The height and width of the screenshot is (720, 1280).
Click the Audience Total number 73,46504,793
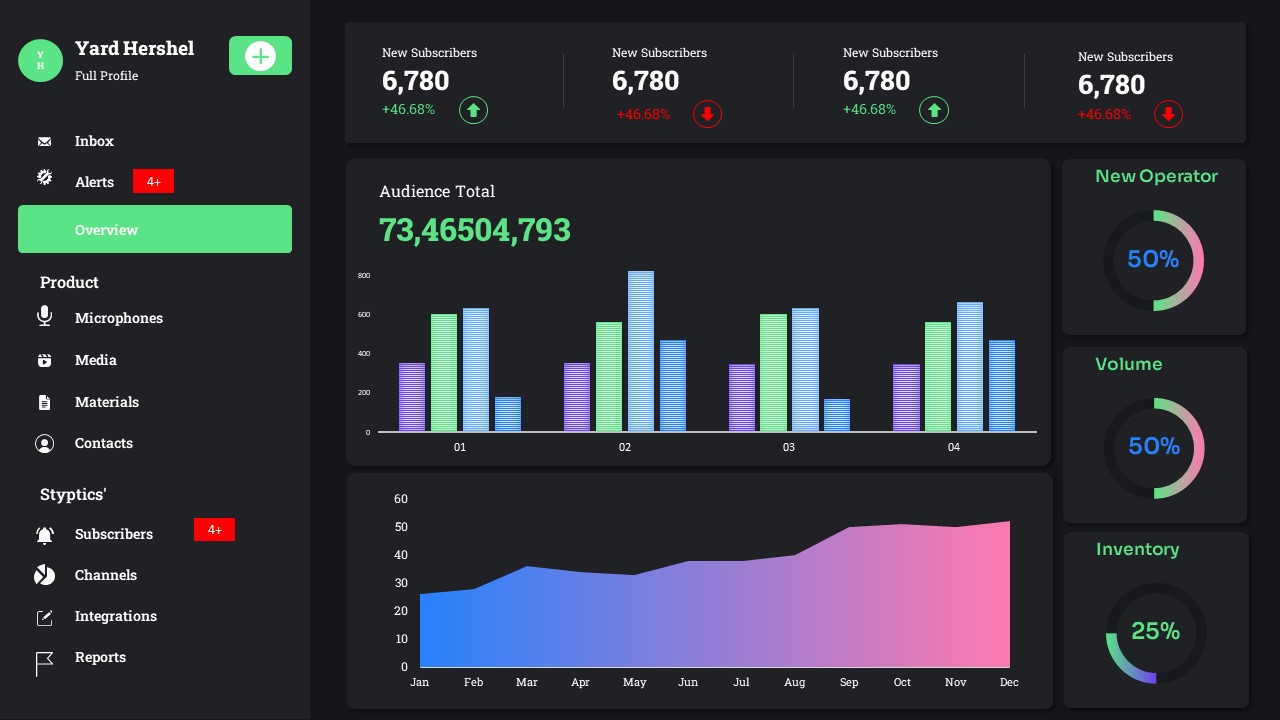pyautogui.click(x=474, y=230)
